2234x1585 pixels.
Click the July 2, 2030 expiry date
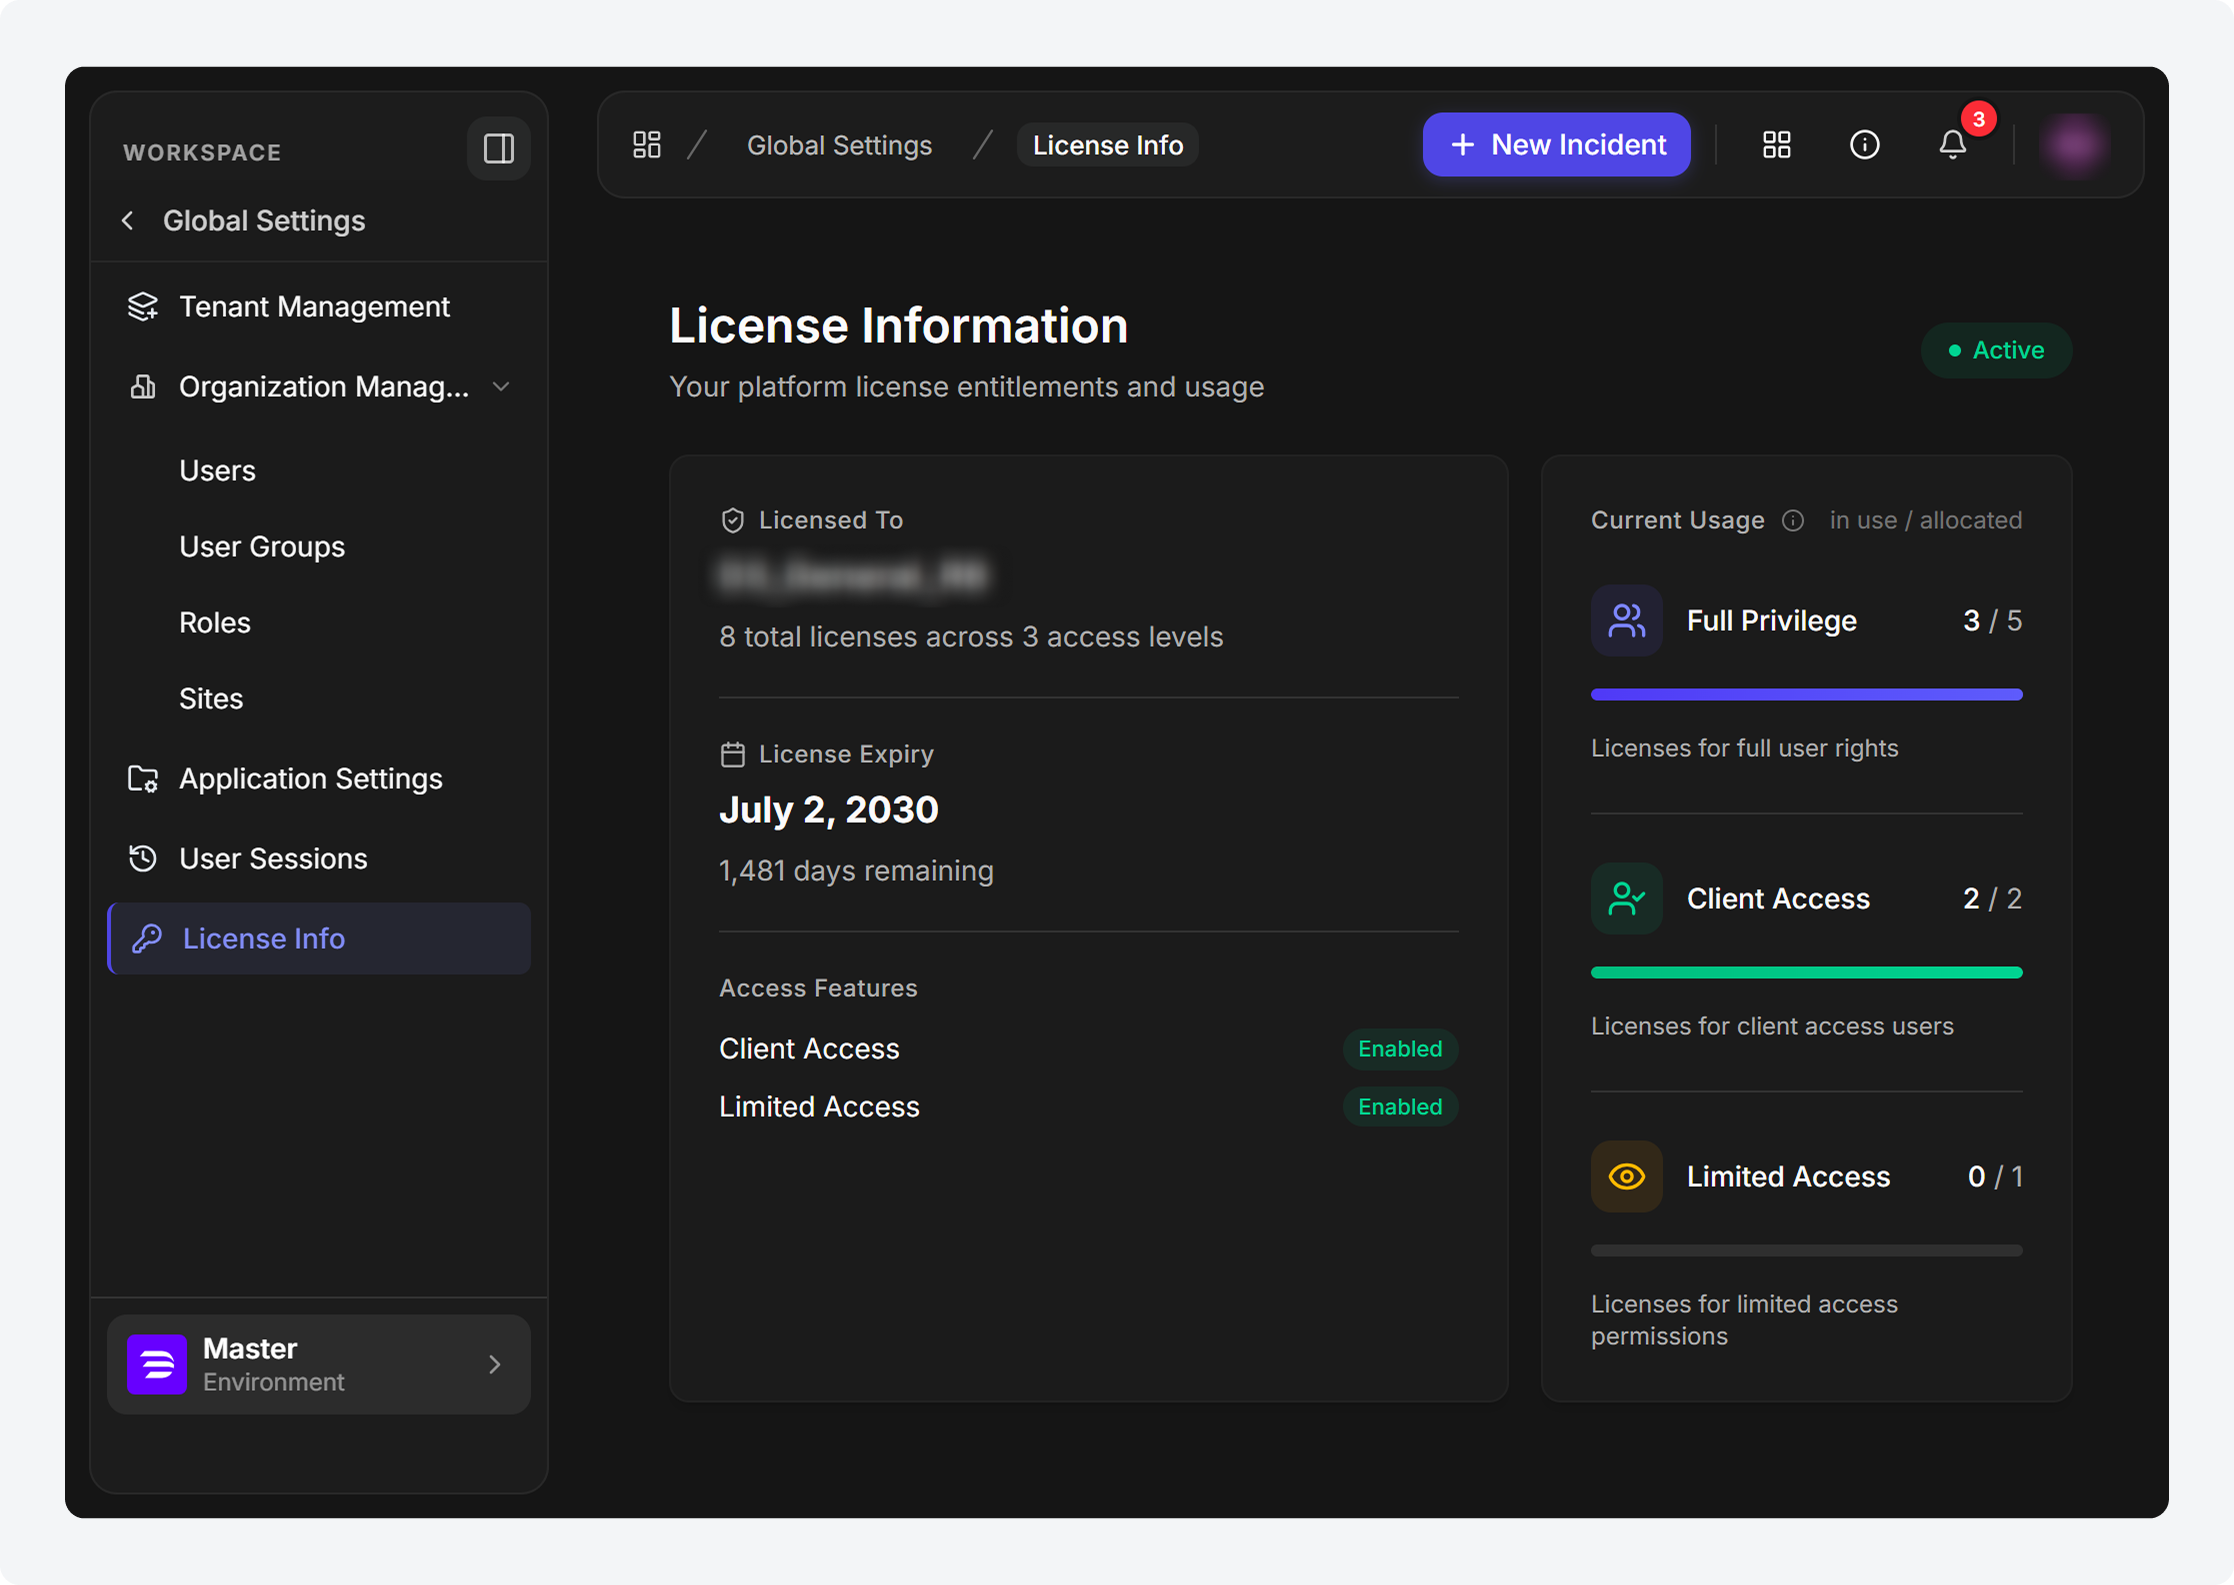pyautogui.click(x=829, y=810)
